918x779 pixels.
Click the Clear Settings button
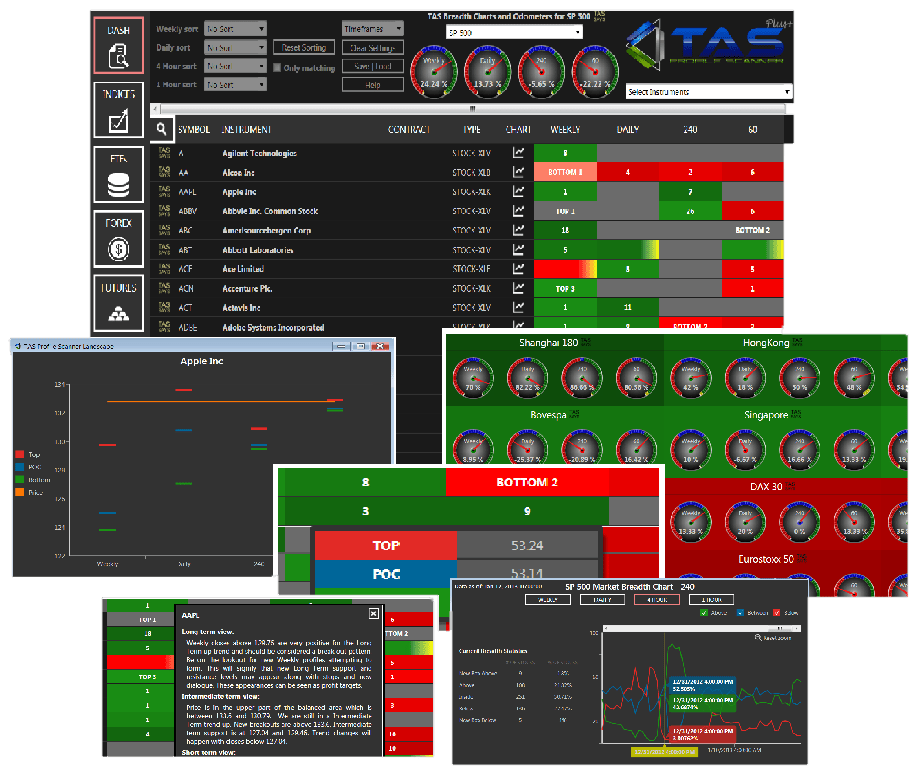(x=373, y=47)
